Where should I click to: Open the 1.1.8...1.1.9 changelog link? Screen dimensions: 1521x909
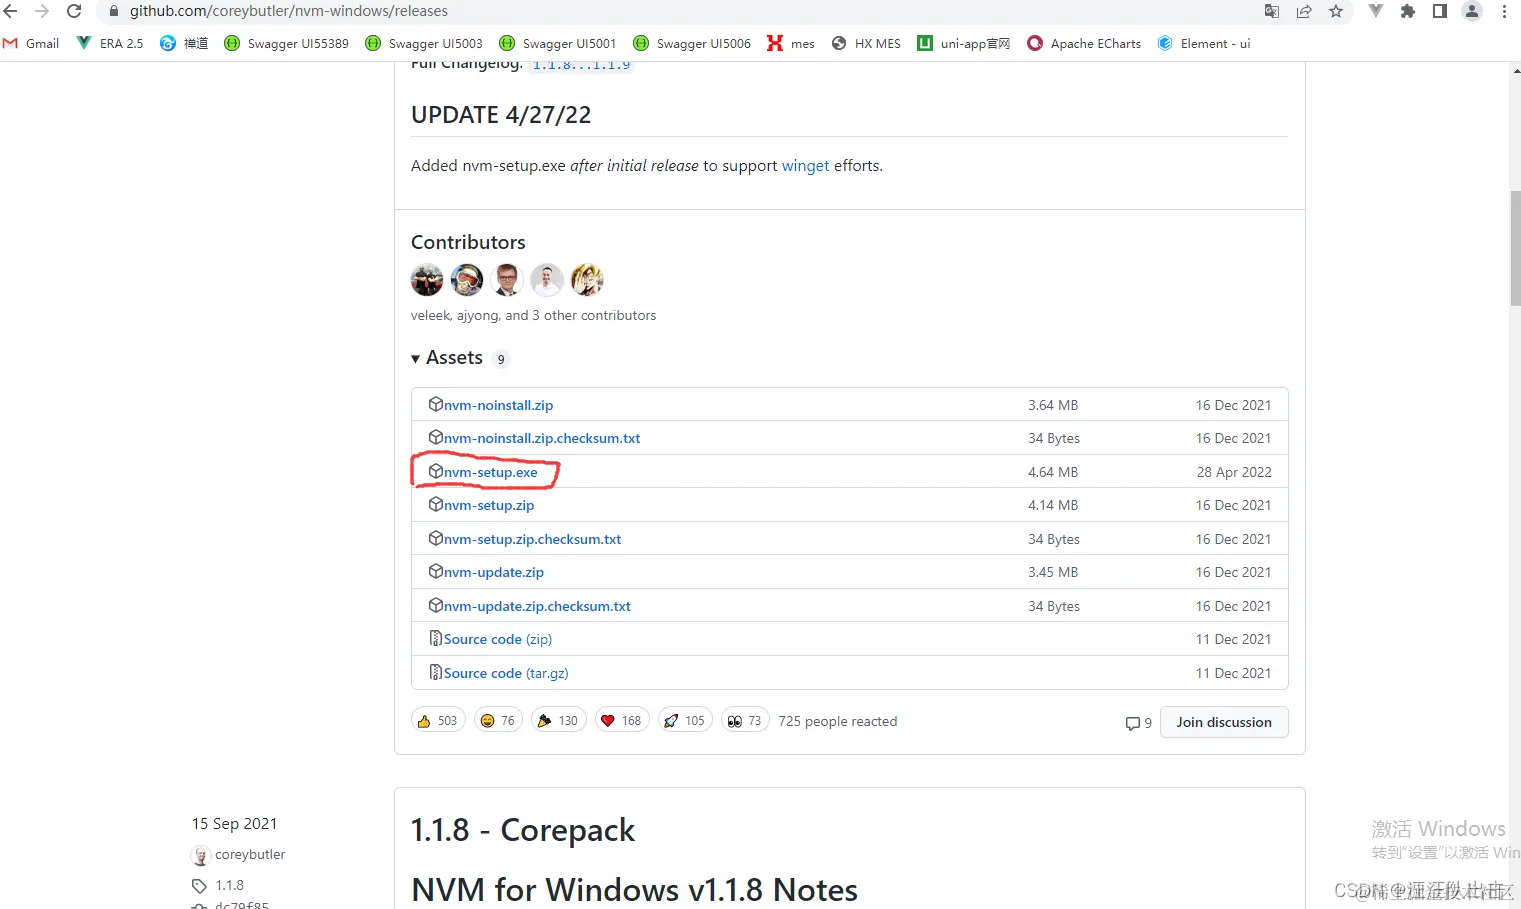click(x=581, y=66)
